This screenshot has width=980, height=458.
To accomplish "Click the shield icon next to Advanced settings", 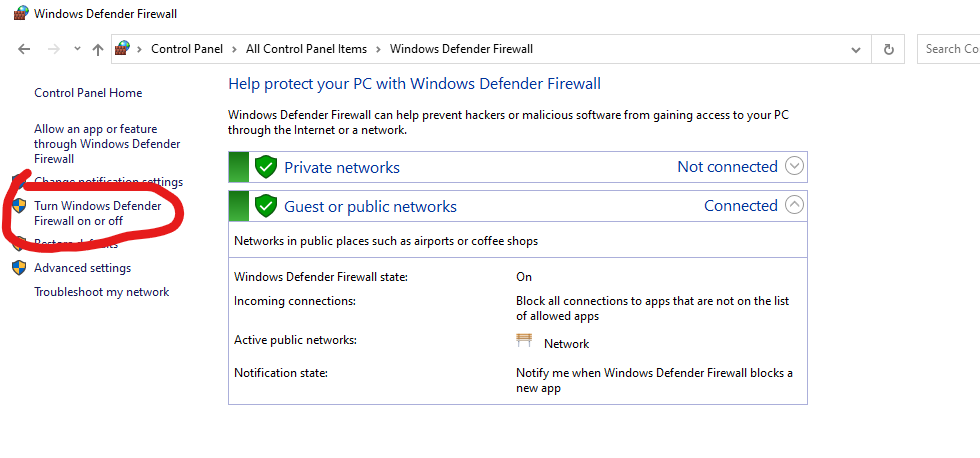I will point(19,268).
